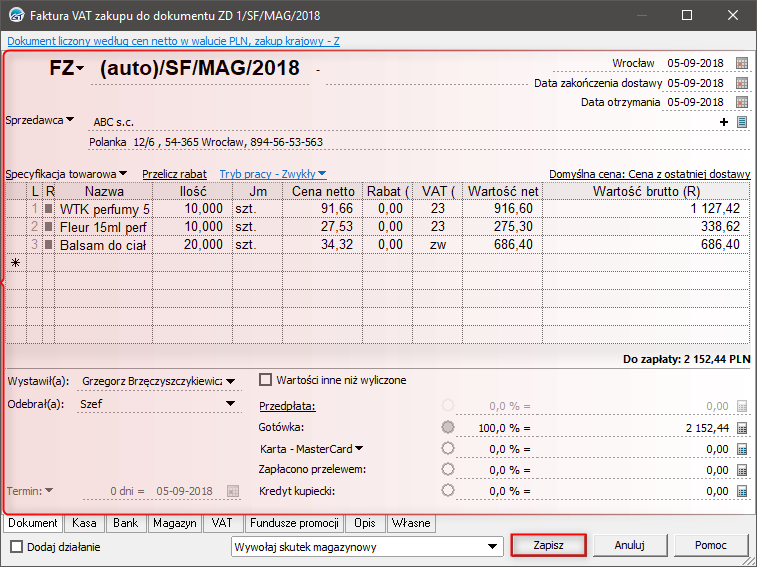This screenshot has width=757, height=567.
Task: Click the Nazwa column header
Action: (104, 191)
